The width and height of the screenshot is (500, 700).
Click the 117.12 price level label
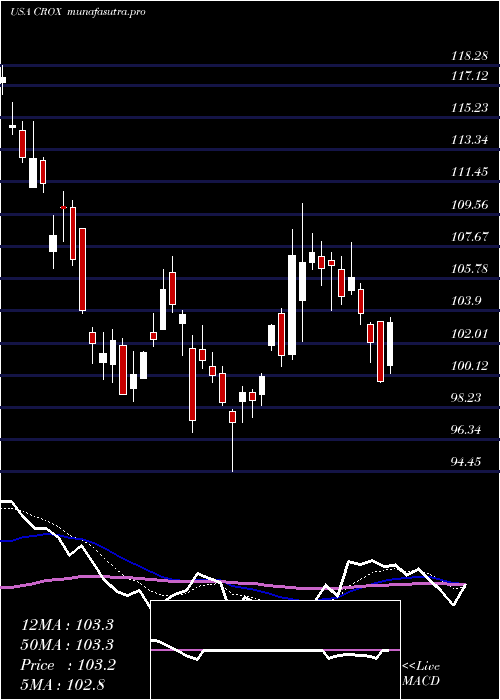coord(469,76)
